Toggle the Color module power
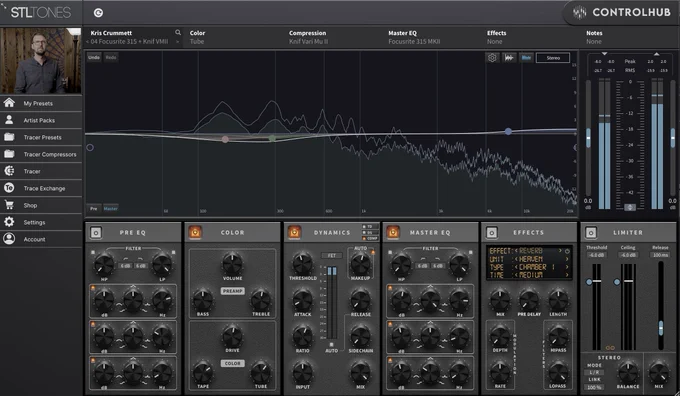 point(195,232)
